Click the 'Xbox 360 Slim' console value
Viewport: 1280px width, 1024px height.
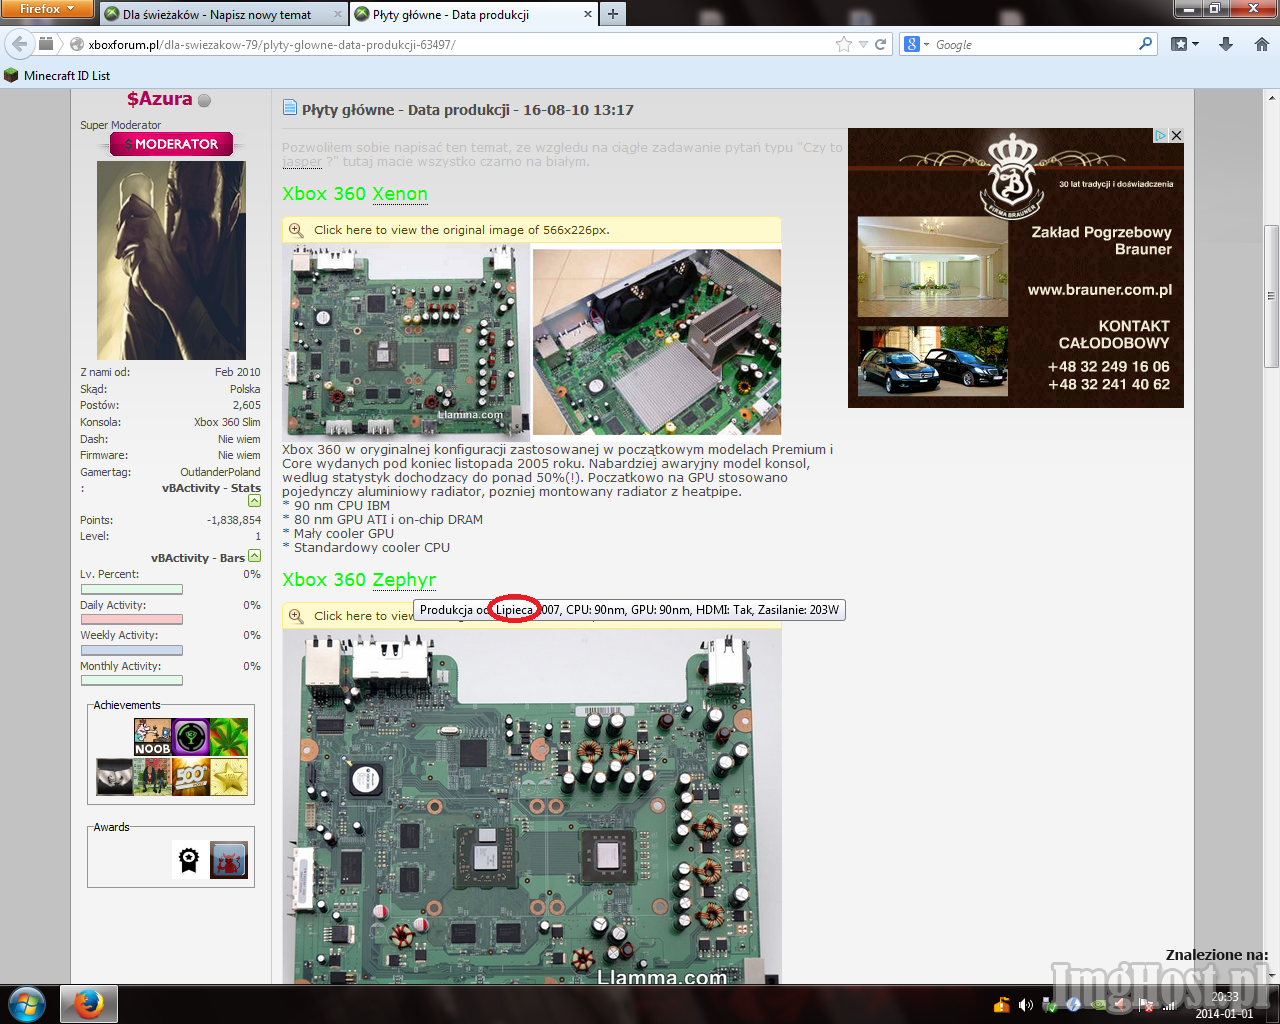[227, 422]
